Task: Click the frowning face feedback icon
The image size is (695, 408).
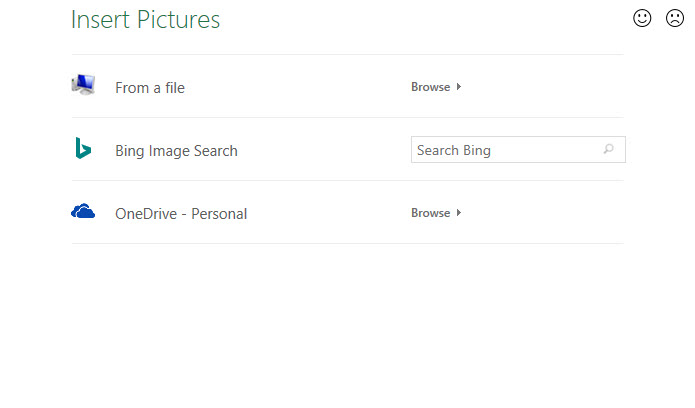Action: (675, 18)
